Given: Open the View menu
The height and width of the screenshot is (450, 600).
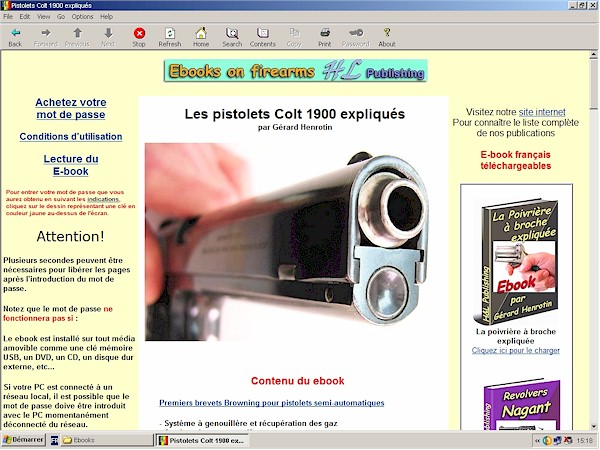Looking at the screenshot, I should tap(44, 16).
